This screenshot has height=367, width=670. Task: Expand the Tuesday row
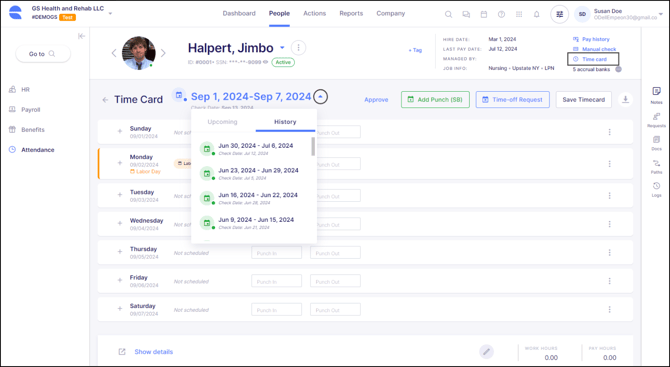click(x=120, y=194)
